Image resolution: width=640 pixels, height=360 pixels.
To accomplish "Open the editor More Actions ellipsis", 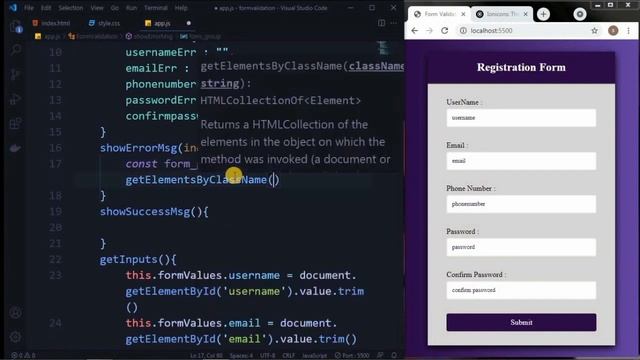I will pos(393,23).
